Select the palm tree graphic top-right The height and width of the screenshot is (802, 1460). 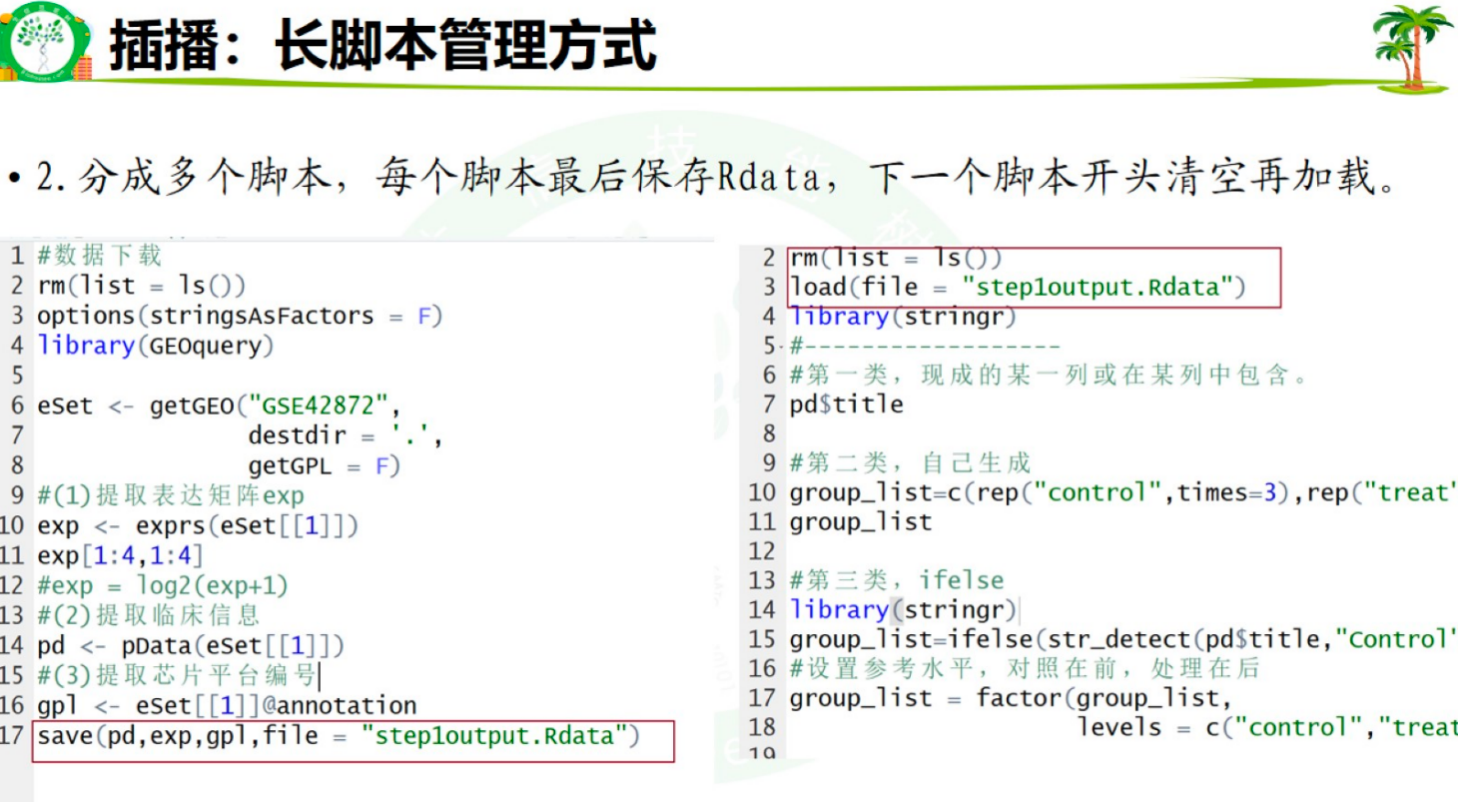[x=1413, y=45]
